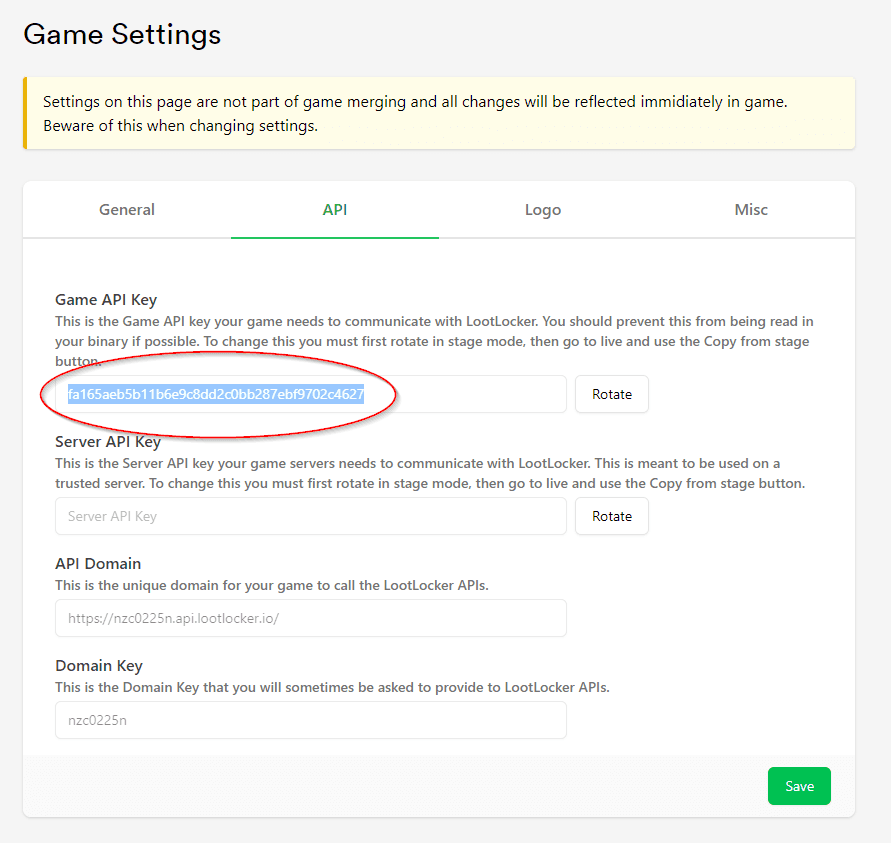Viewport: 891px width, 843px height.
Task: Click the Game API Key description text
Action: point(432,331)
